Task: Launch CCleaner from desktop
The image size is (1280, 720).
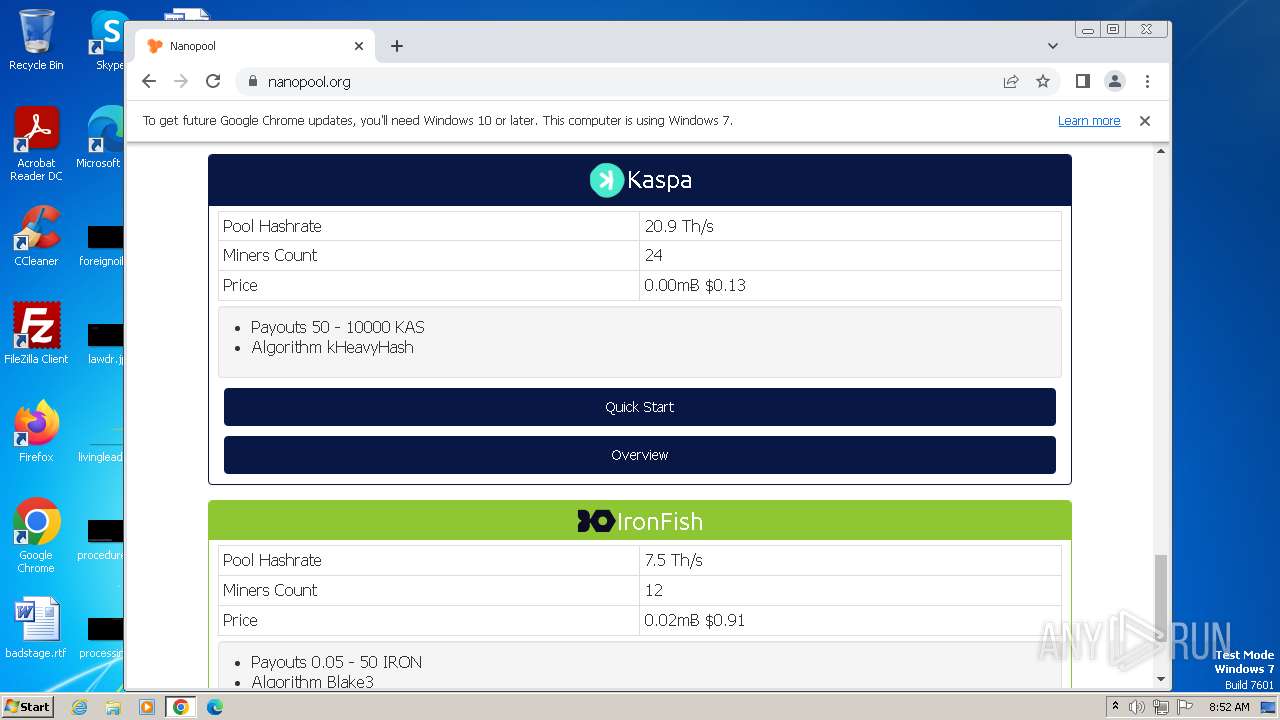Action: point(36,236)
